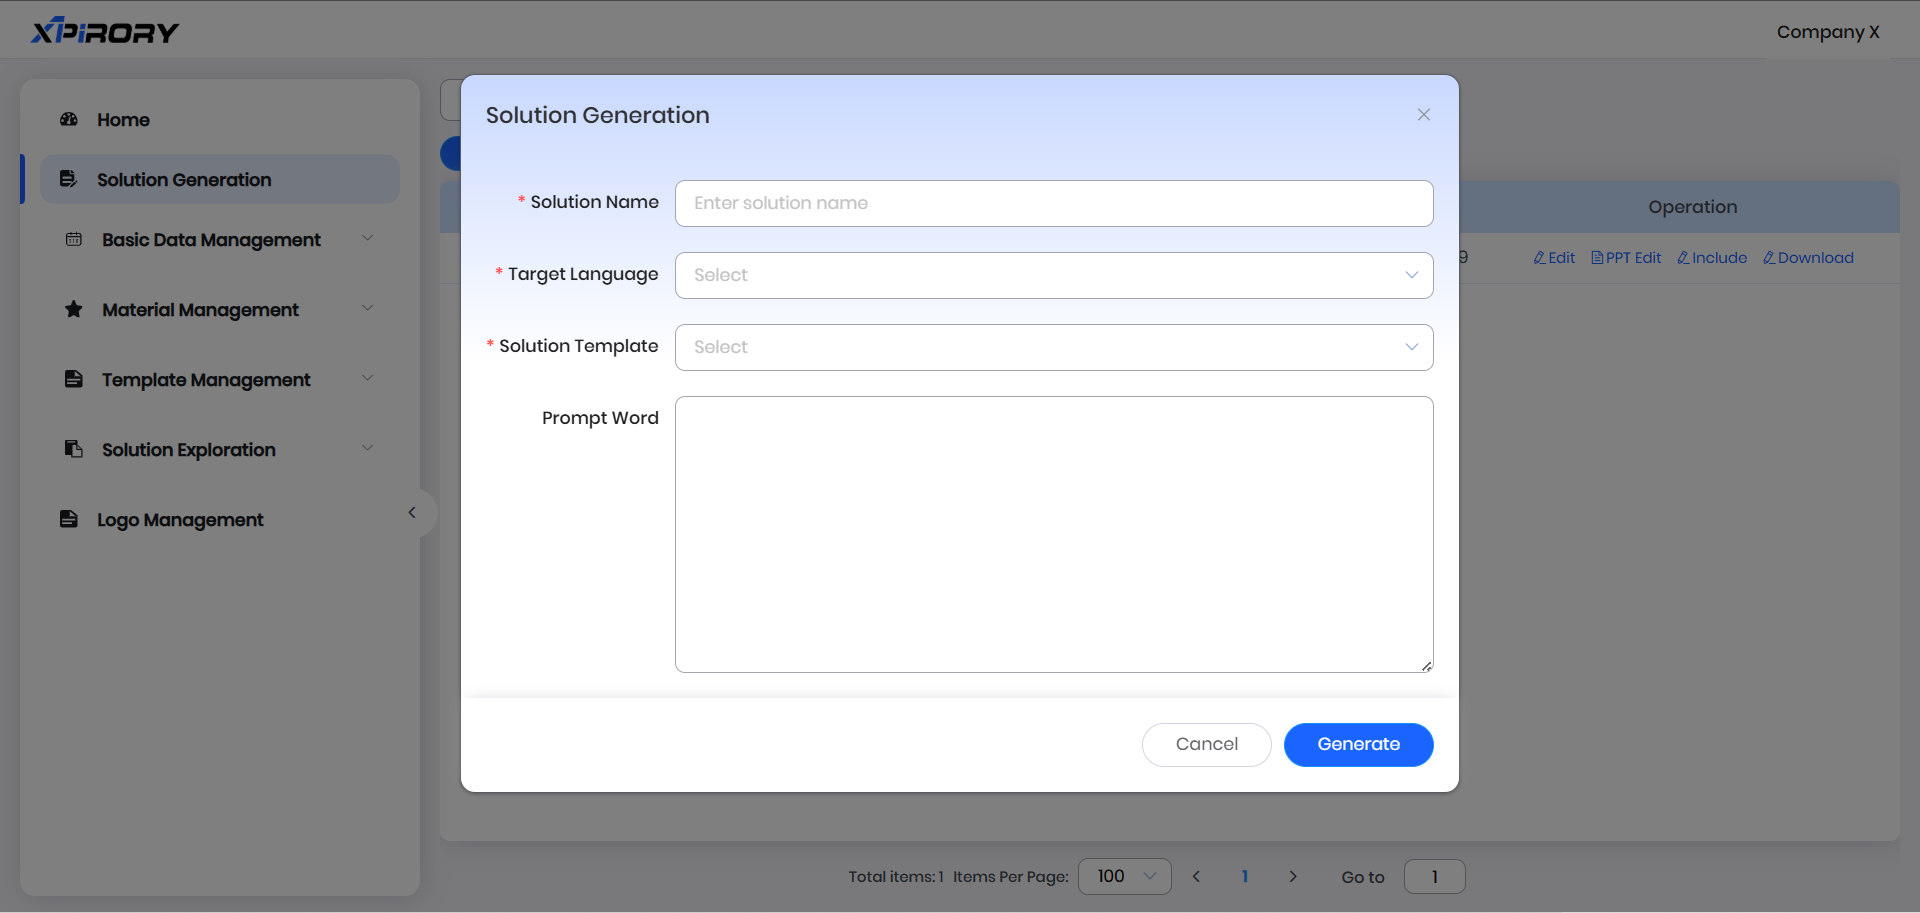Open the Solution Template dropdown

(x=1054, y=347)
